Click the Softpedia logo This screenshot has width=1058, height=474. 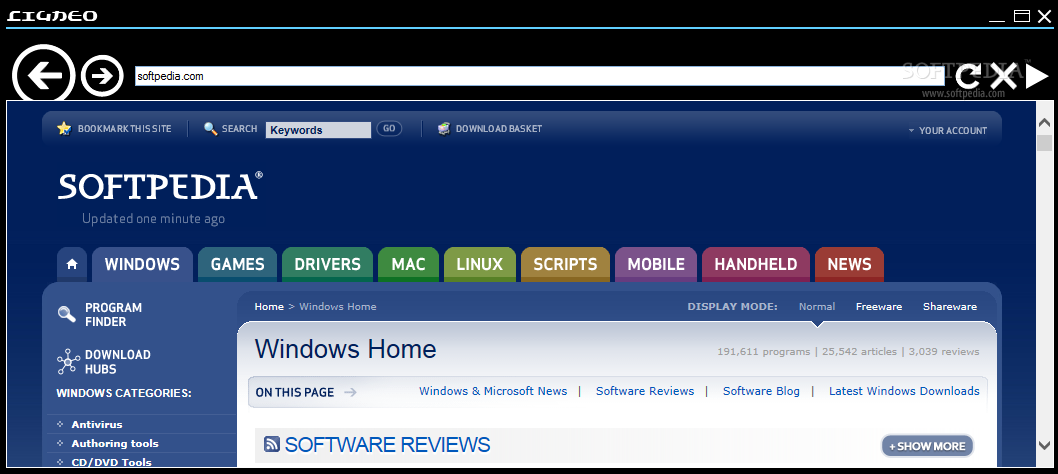[x=160, y=186]
